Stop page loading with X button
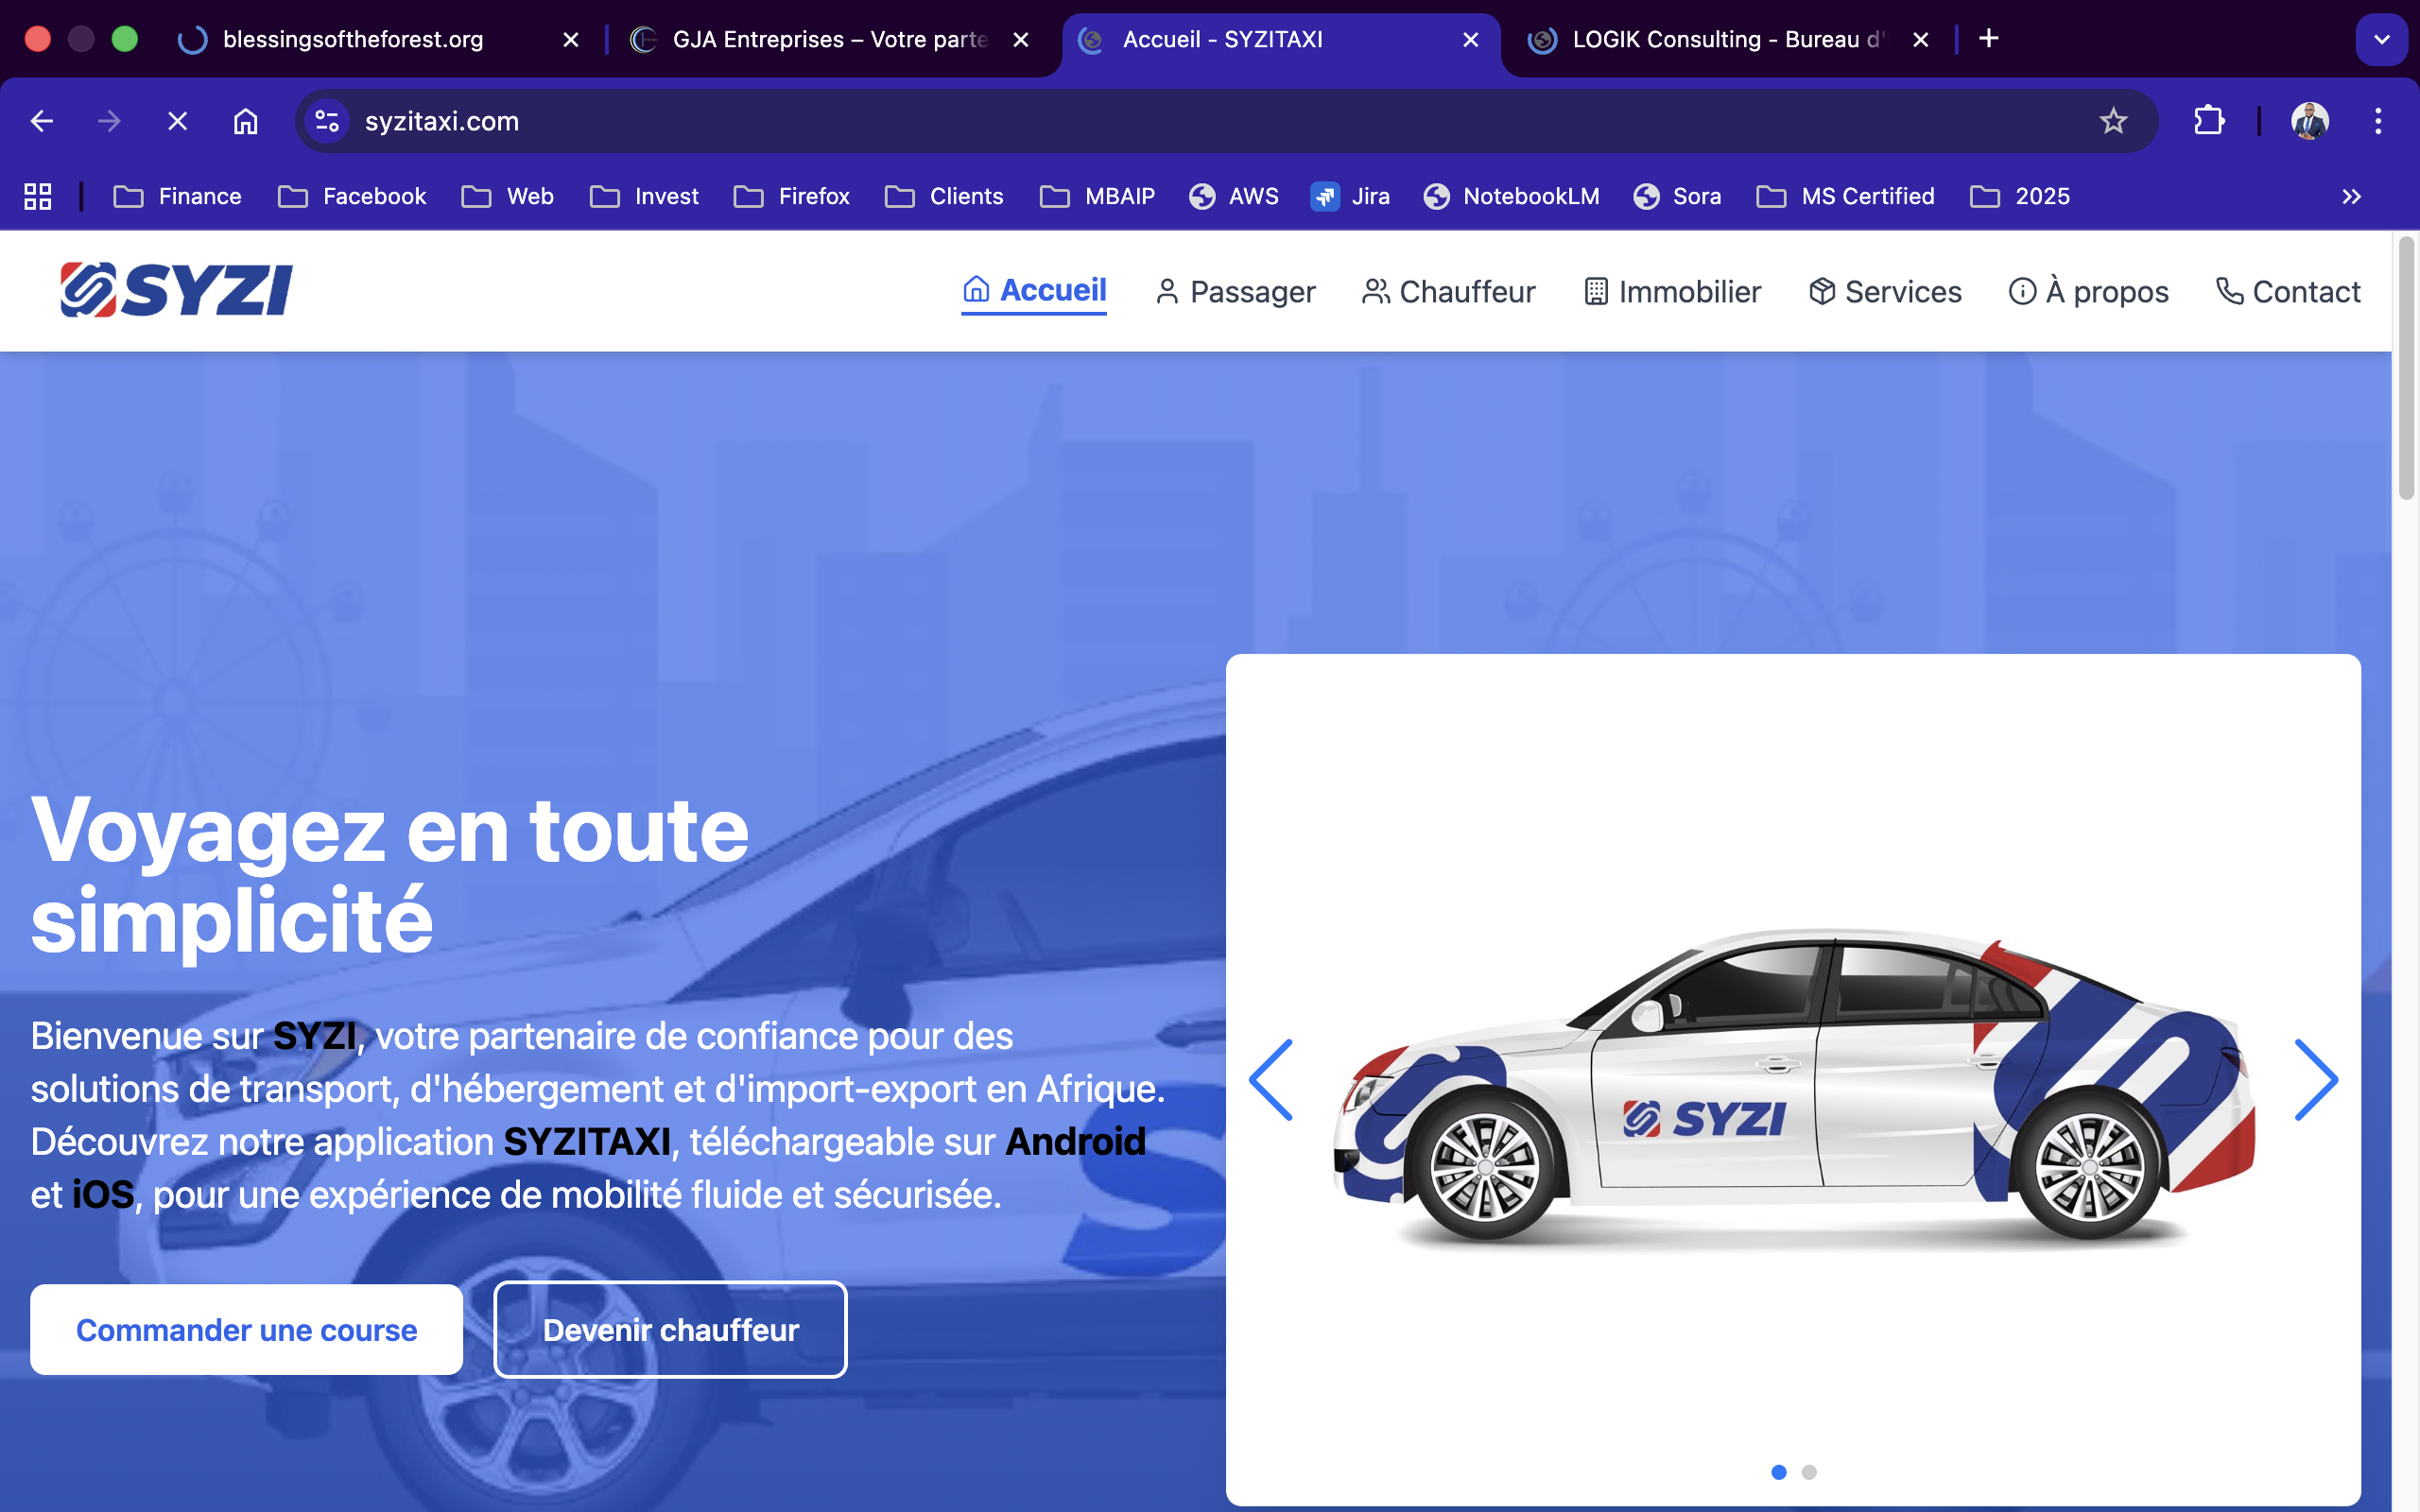This screenshot has height=1512, width=2420. (x=177, y=121)
